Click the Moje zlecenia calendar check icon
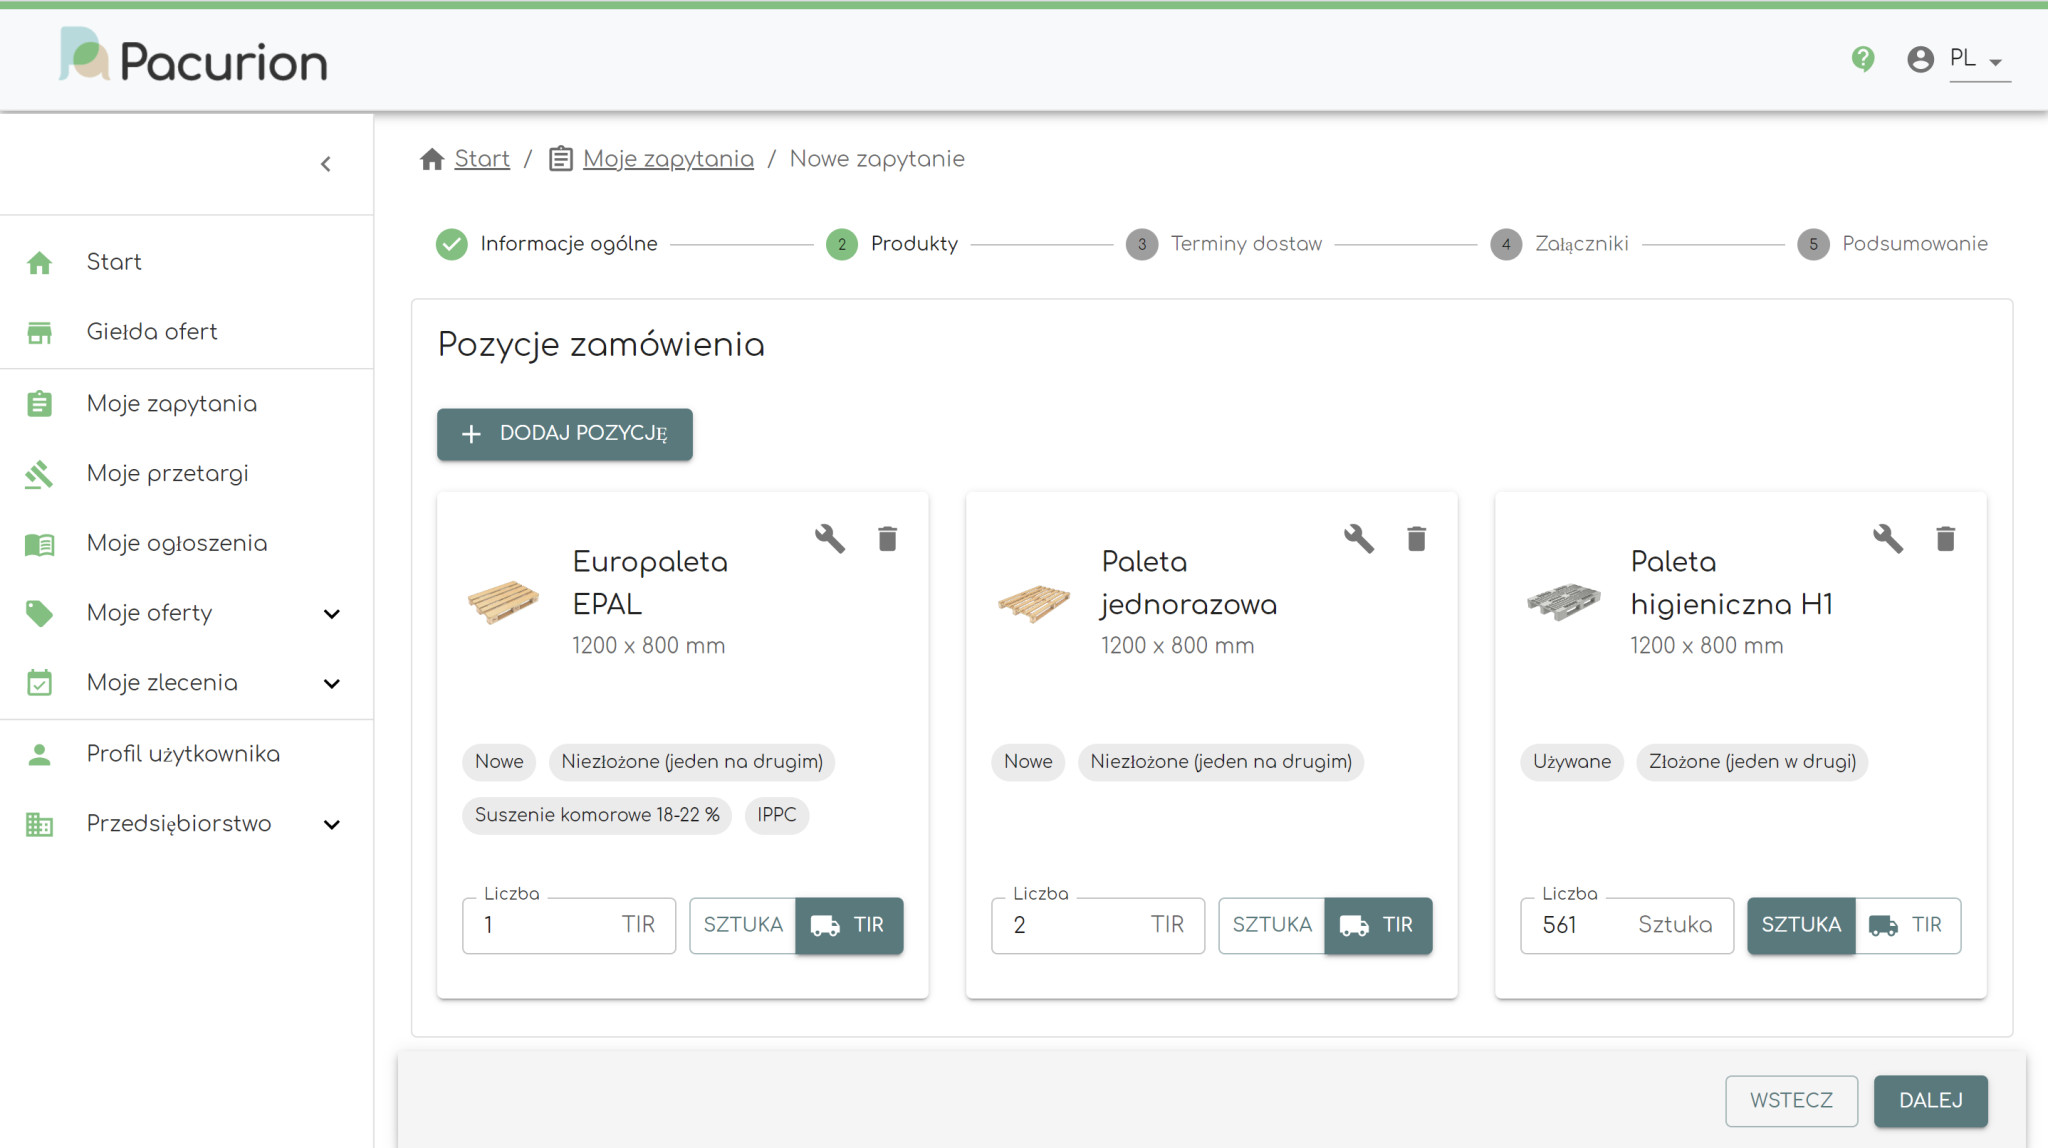This screenshot has height=1148, width=2048. click(39, 683)
